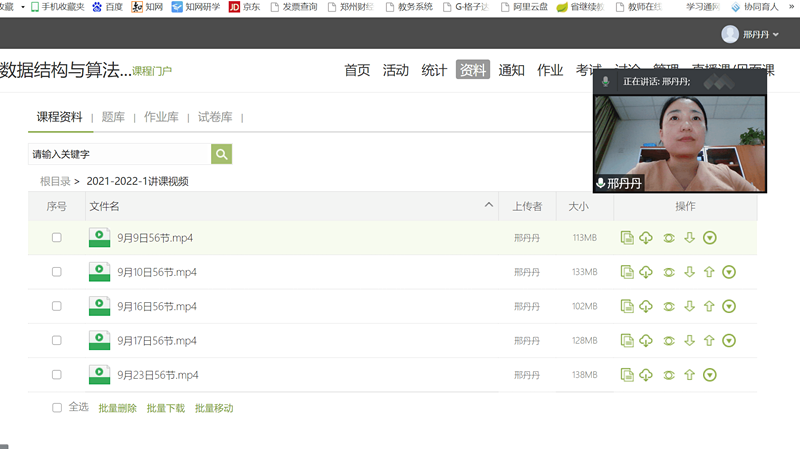Cloud-download 9月16日56节.mp4
This screenshot has height=449, width=800.
(x=646, y=306)
